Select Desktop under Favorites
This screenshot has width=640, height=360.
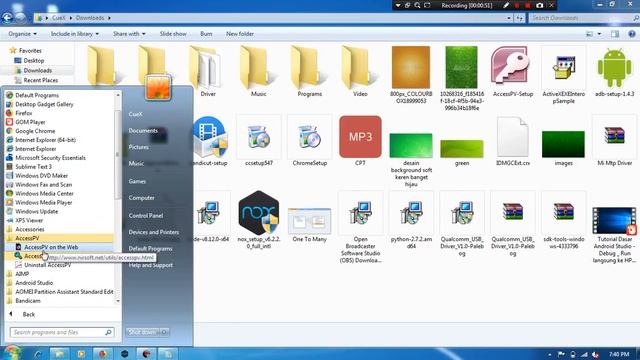[x=33, y=60]
